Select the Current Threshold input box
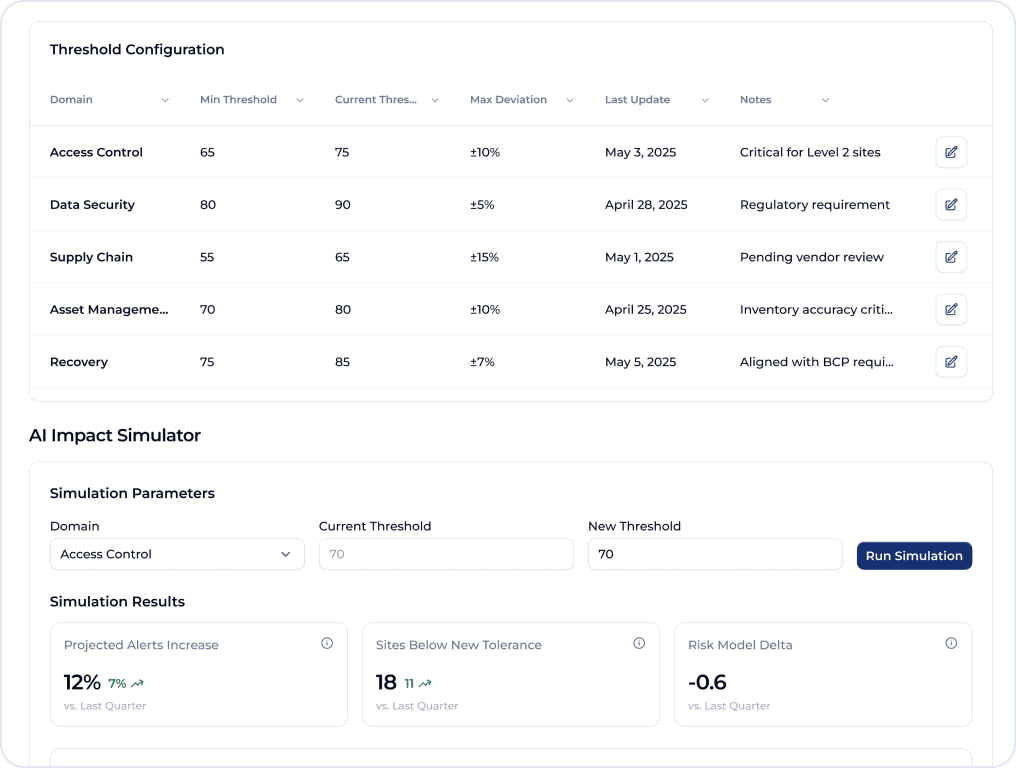Viewport: 1016px width, 768px height. [446, 554]
